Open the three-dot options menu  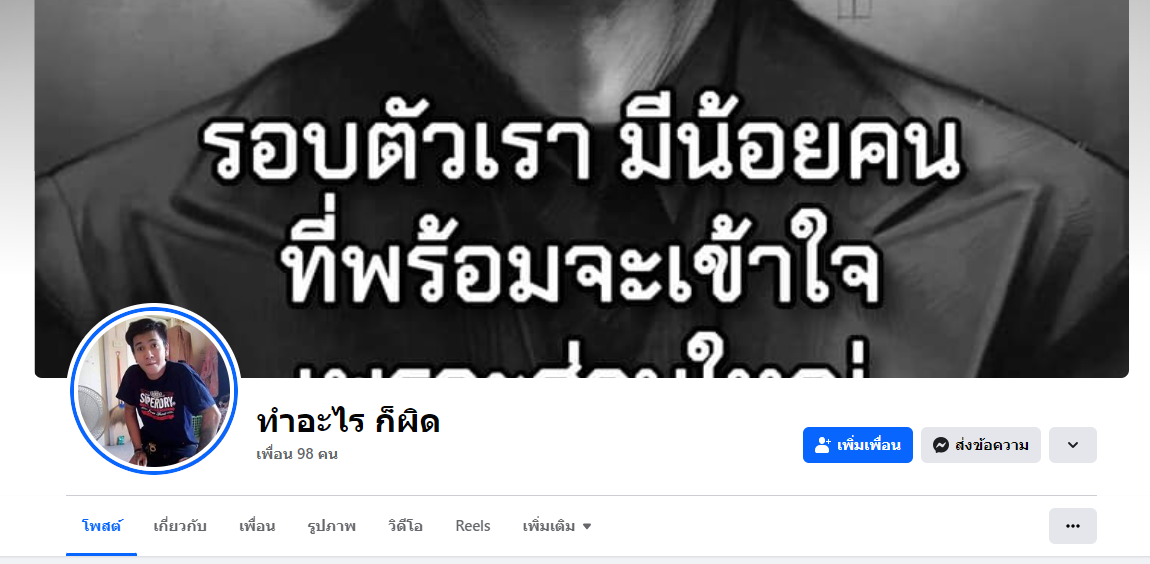point(1072,526)
